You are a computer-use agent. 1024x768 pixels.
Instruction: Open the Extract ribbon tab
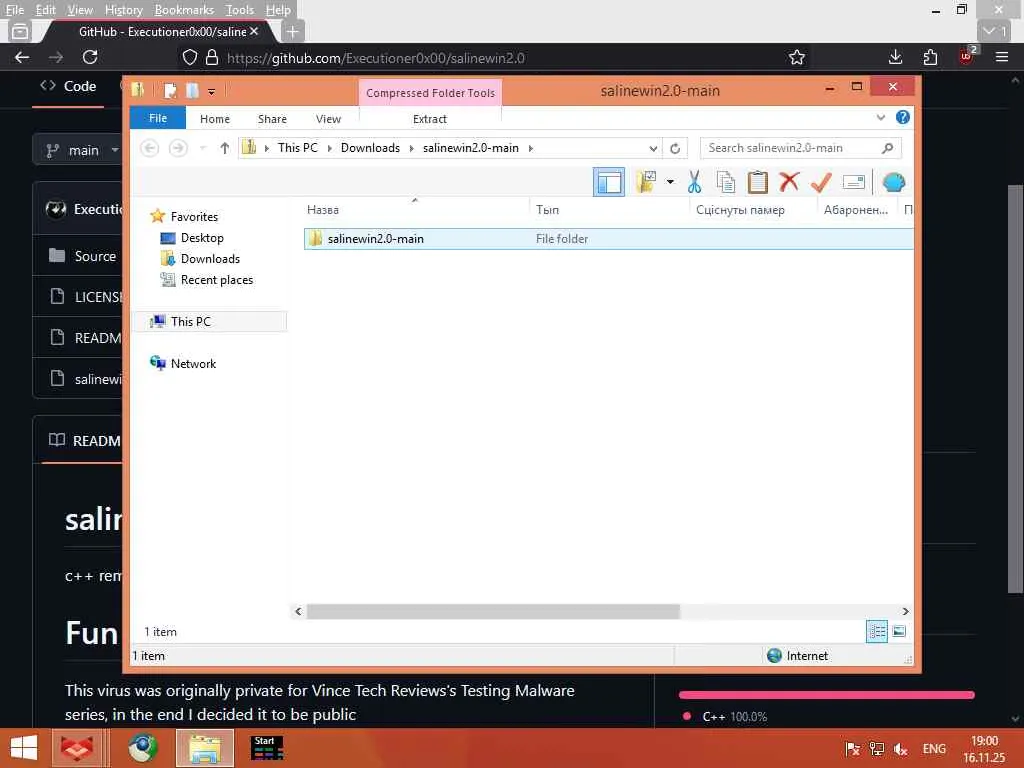pyautogui.click(x=430, y=119)
